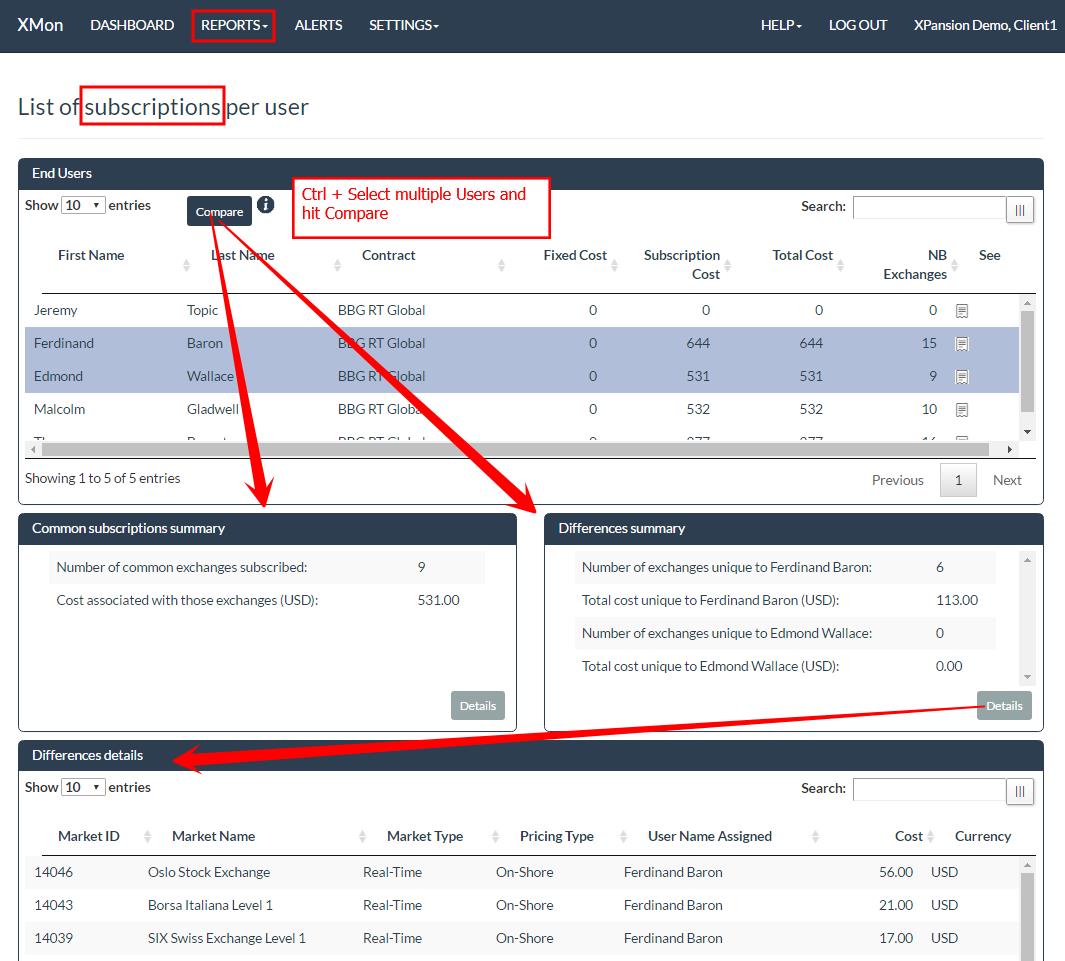Expand the Settings menu
1065x961 pixels.
[403, 25]
